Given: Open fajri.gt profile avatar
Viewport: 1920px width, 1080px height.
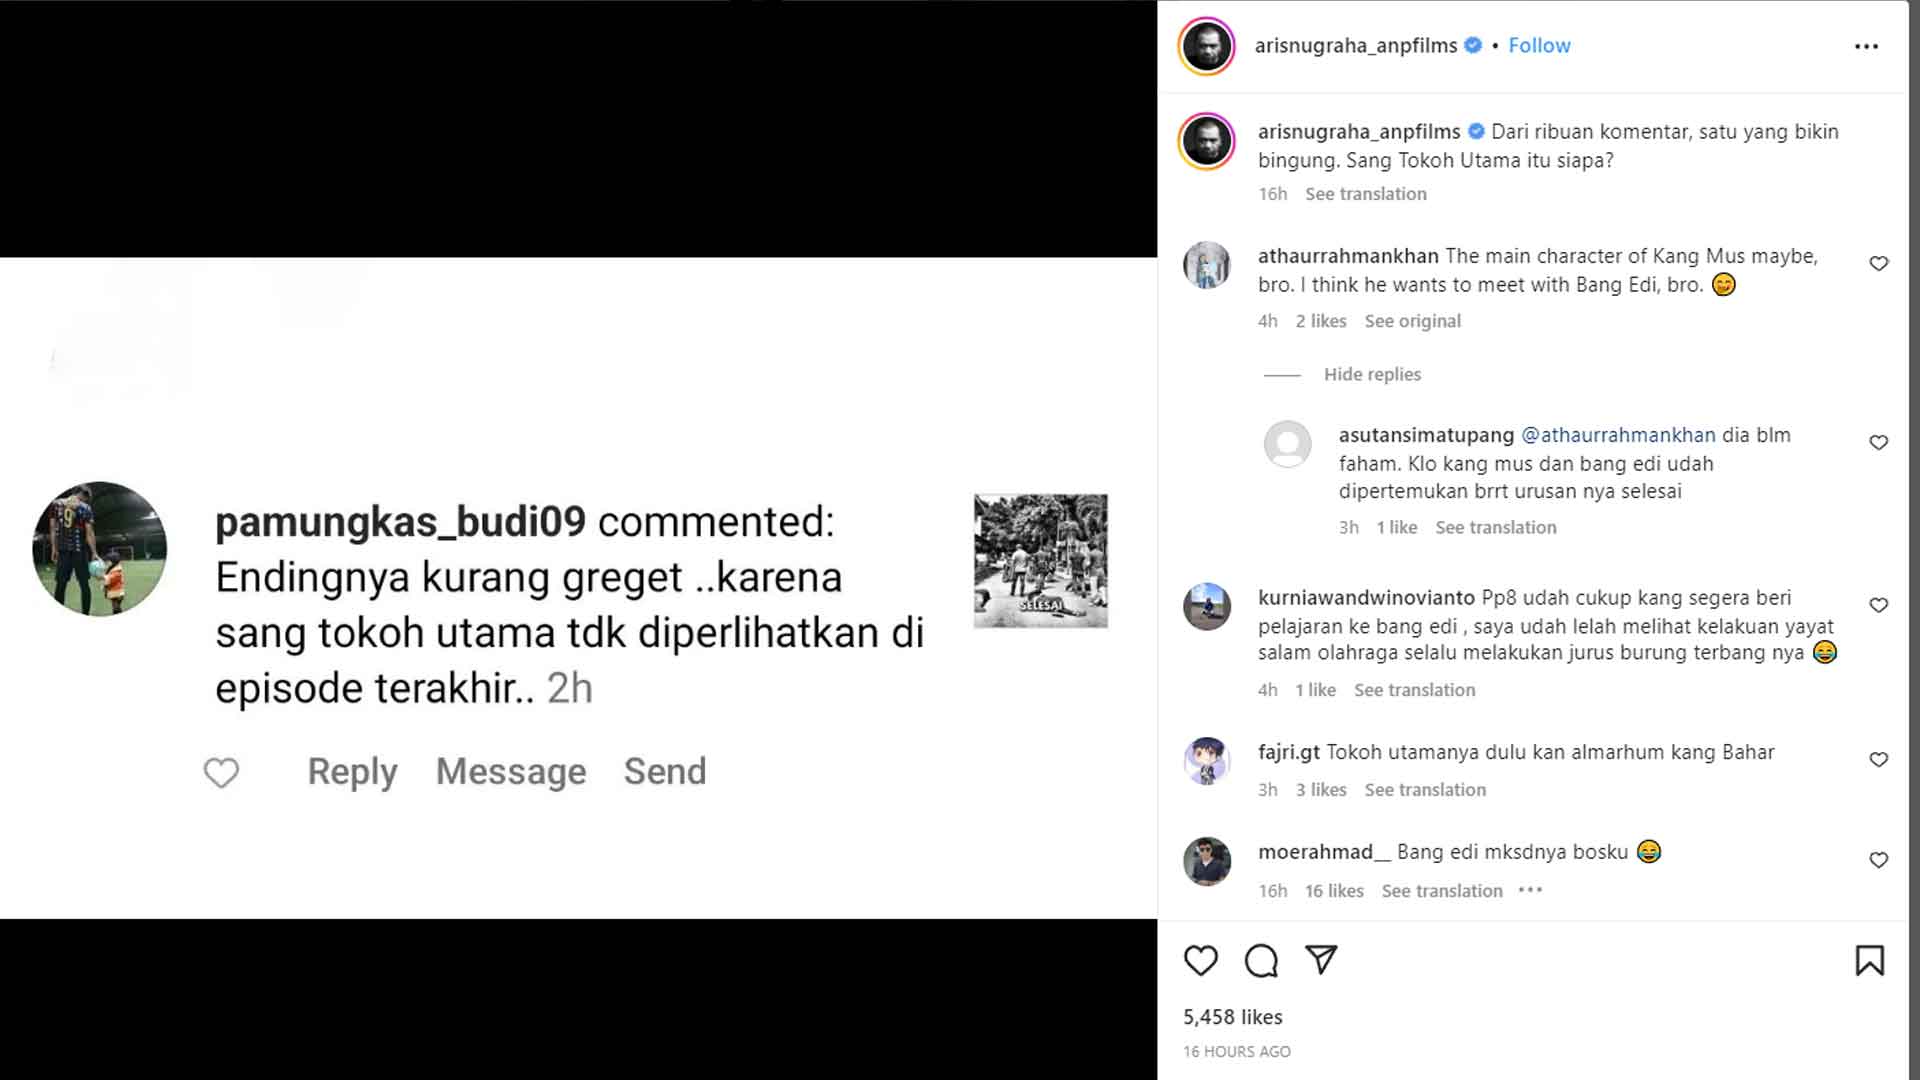Looking at the screenshot, I should point(1207,760).
